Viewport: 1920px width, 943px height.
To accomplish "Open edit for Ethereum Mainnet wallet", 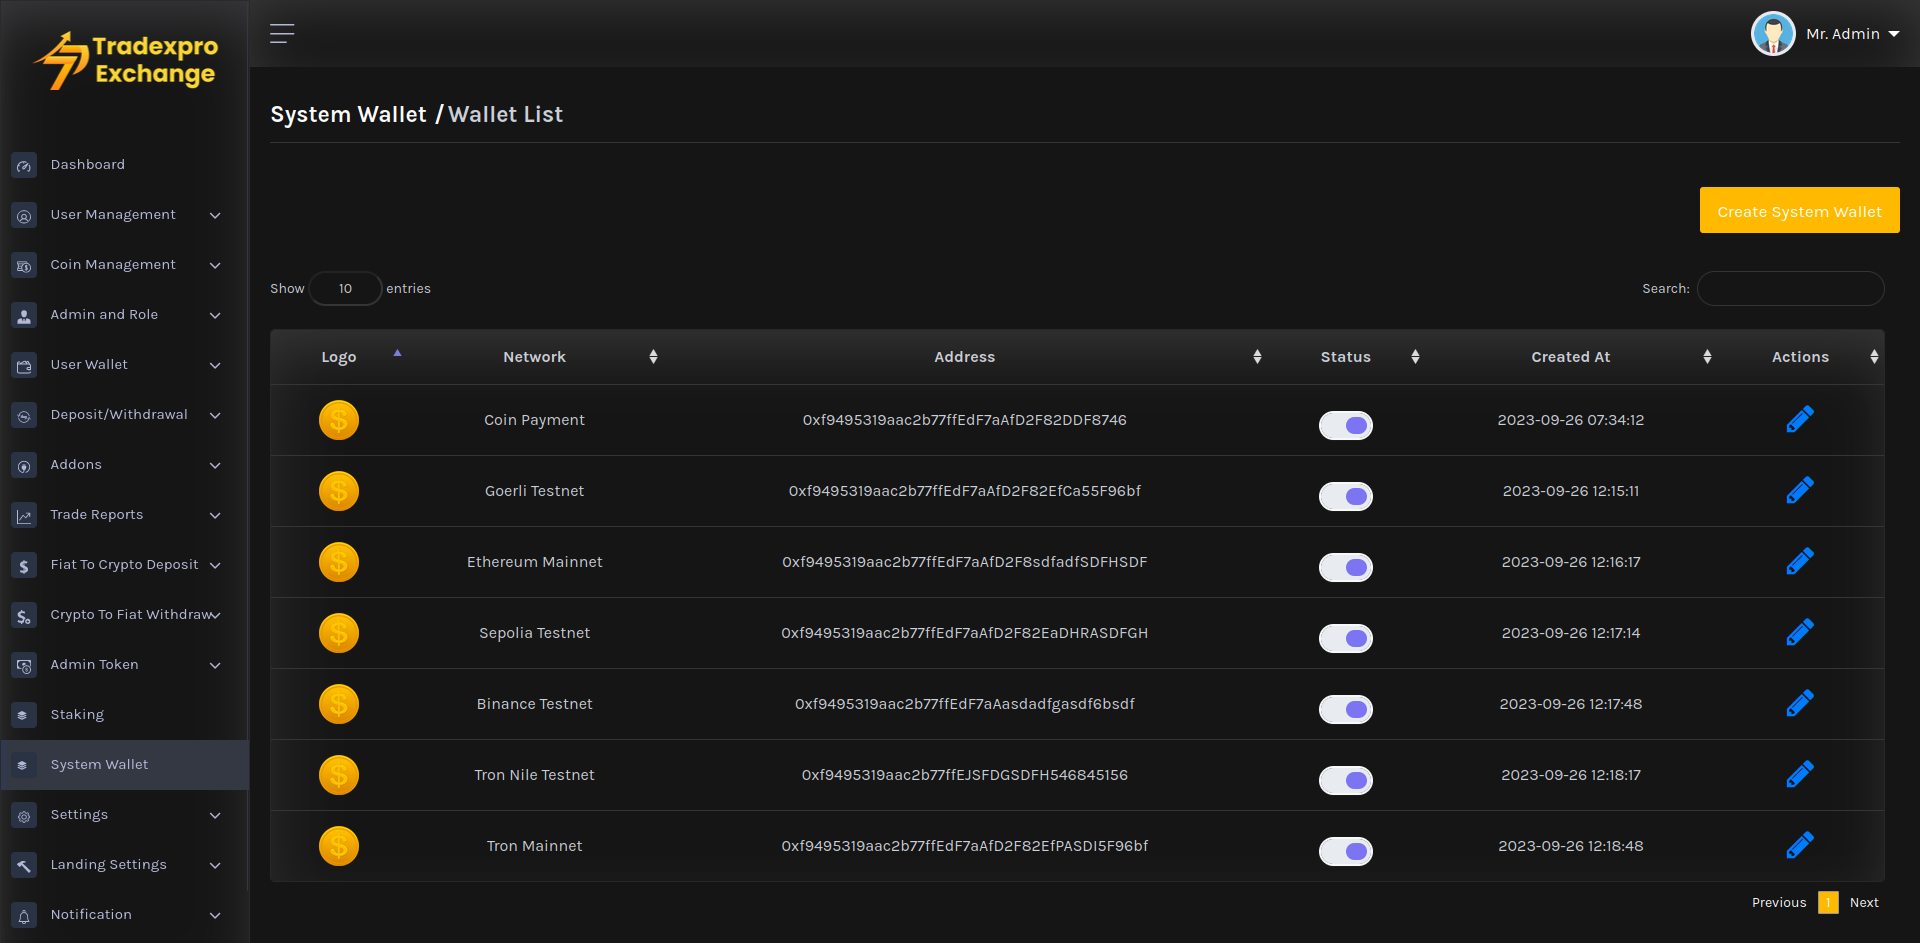I will (x=1799, y=562).
